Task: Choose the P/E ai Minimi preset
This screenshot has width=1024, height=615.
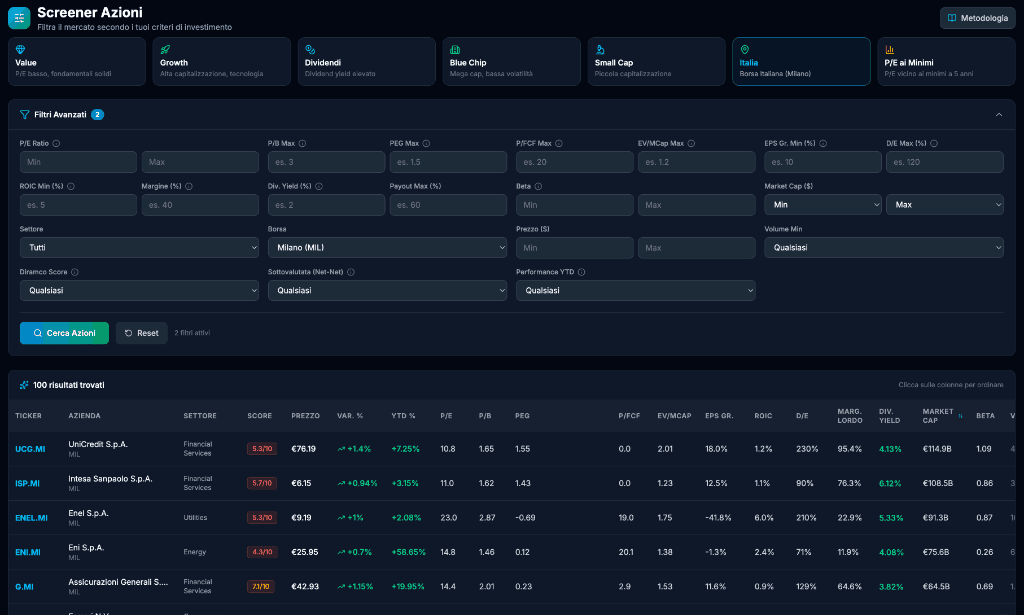Action: coord(946,61)
